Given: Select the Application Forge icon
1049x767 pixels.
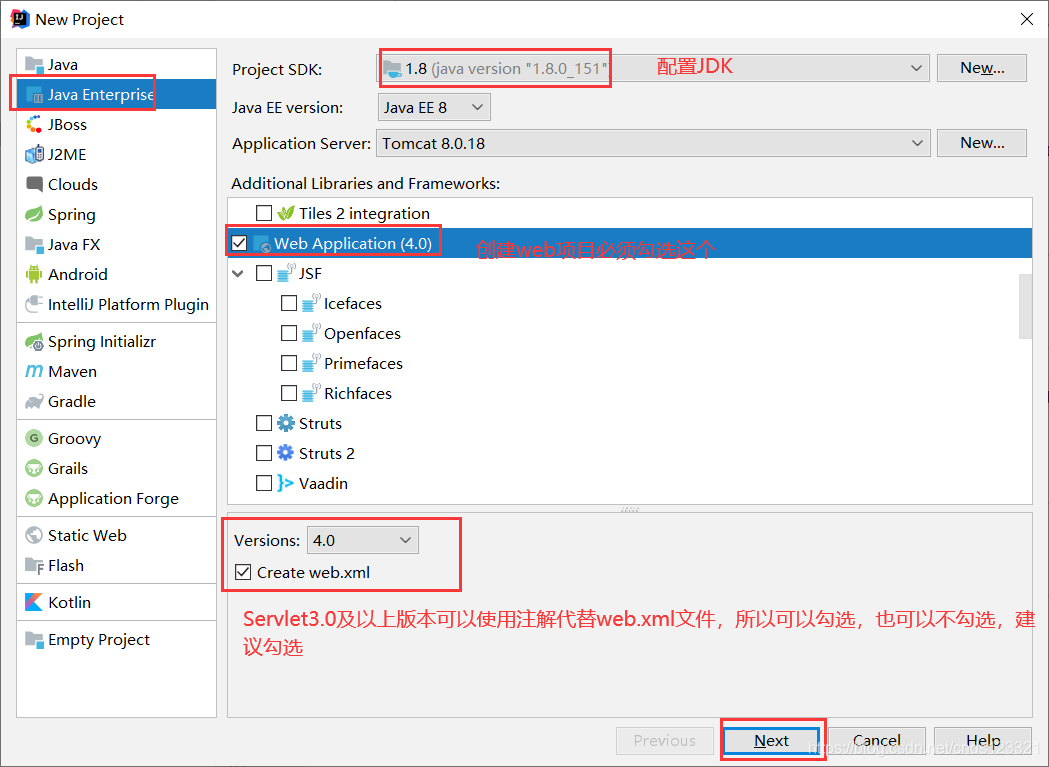Looking at the screenshot, I should 34,499.
